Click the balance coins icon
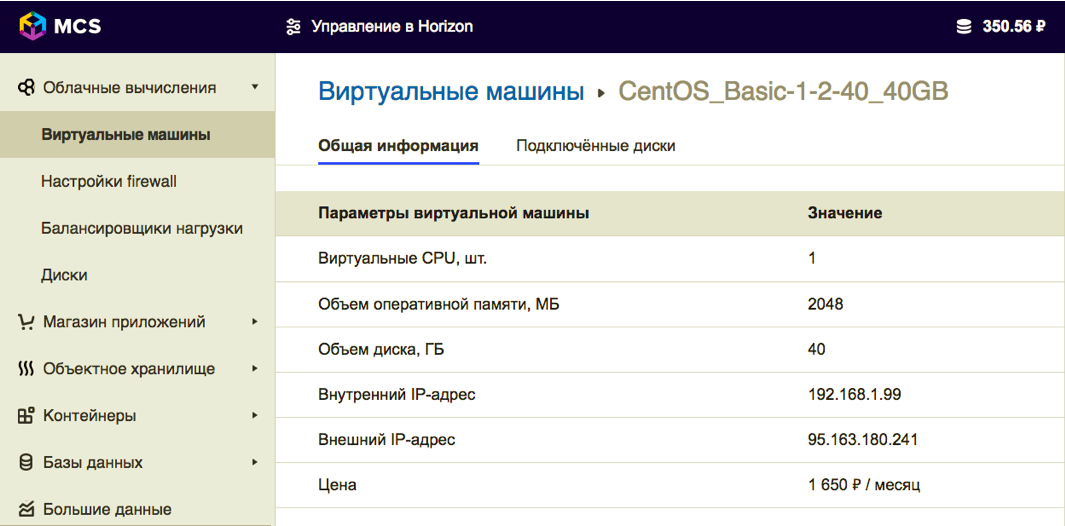The height and width of the screenshot is (526, 1065). [964, 27]
